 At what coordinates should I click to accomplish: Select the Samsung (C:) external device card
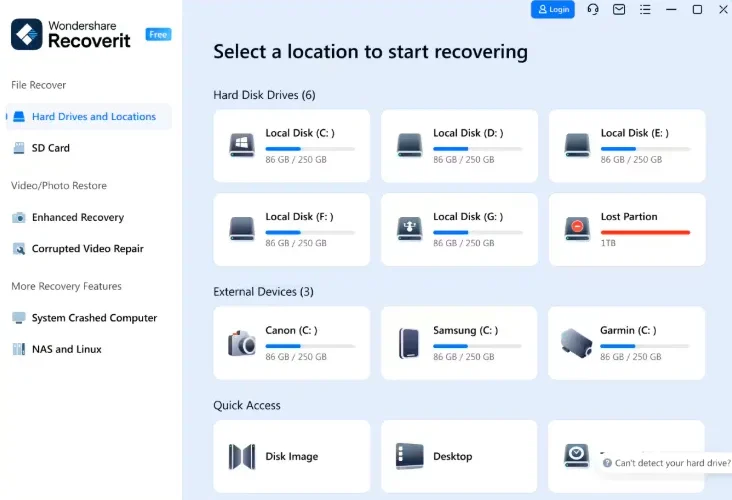coord(459,343)
